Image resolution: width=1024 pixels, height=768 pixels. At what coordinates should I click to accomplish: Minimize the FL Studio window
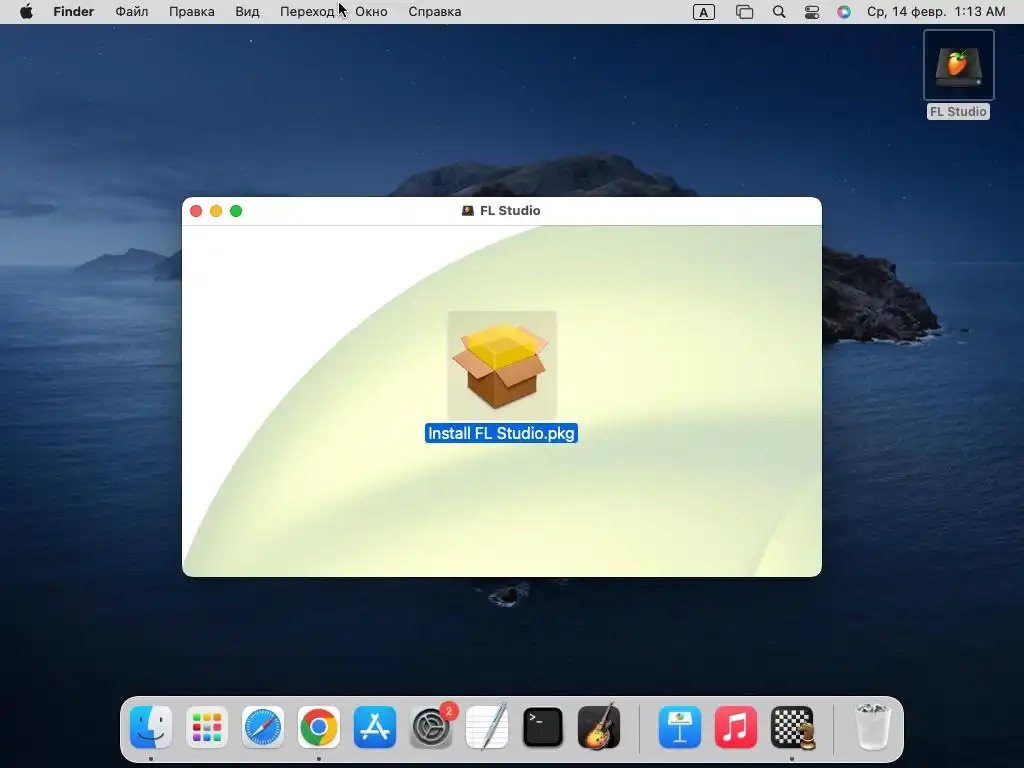[x=216, y=211]
